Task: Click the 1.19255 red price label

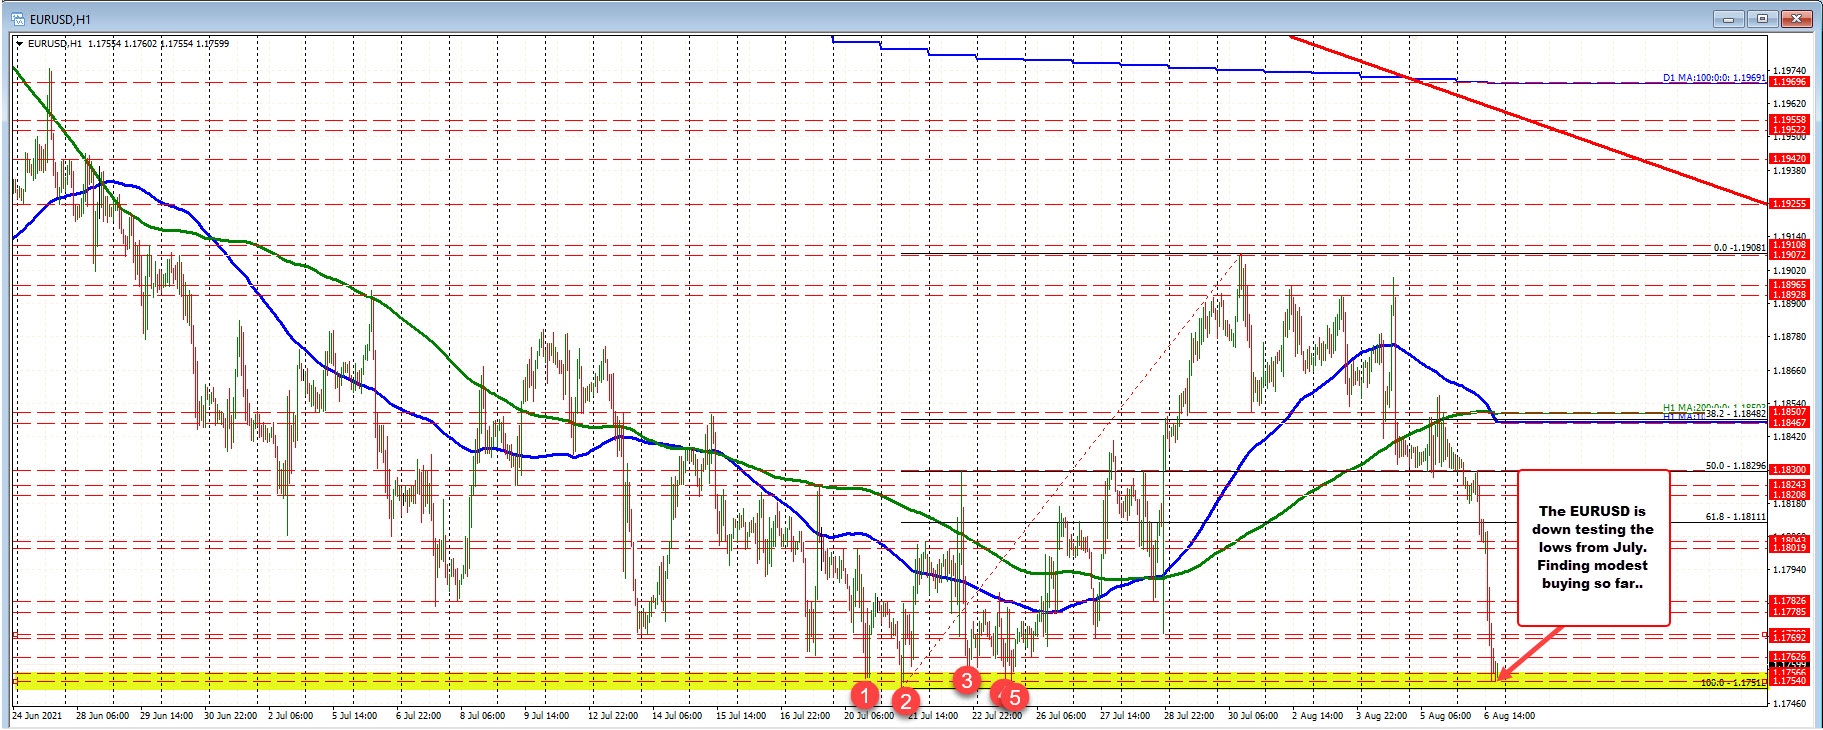Action: (1788, 204)
